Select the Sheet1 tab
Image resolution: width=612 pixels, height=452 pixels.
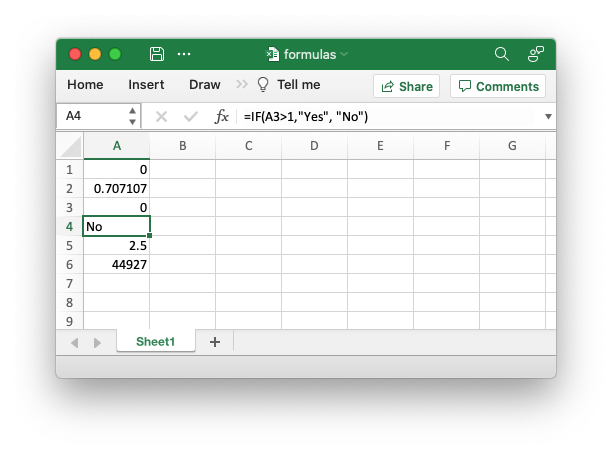coord(155,342)
